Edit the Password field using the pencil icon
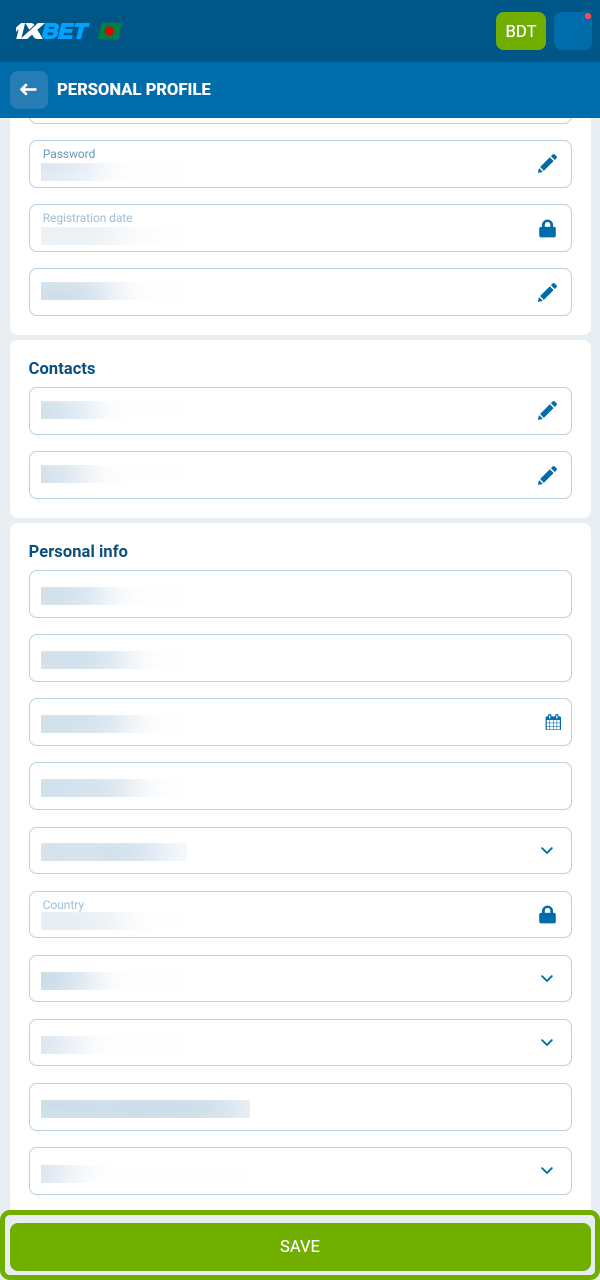 tap(548, 163)
